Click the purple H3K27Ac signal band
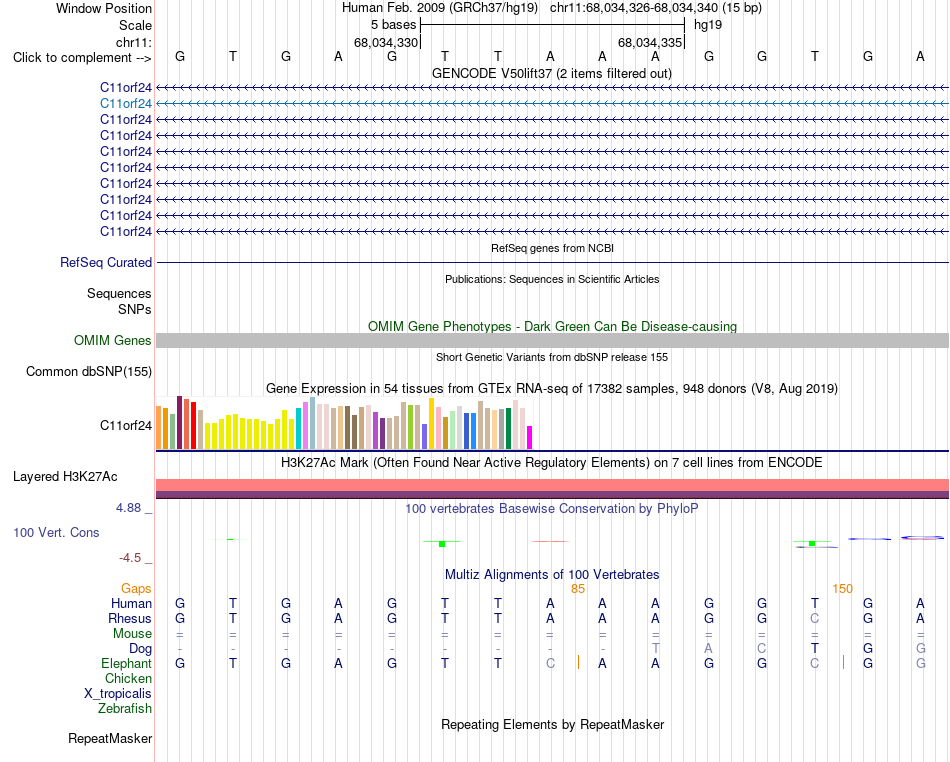 pyautogui.click(x=552, y=494)
